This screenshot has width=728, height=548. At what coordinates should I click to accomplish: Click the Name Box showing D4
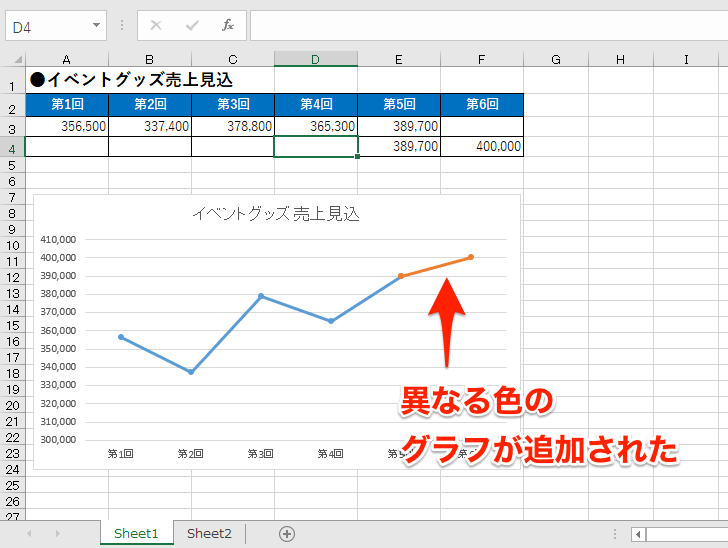point(56,26)
